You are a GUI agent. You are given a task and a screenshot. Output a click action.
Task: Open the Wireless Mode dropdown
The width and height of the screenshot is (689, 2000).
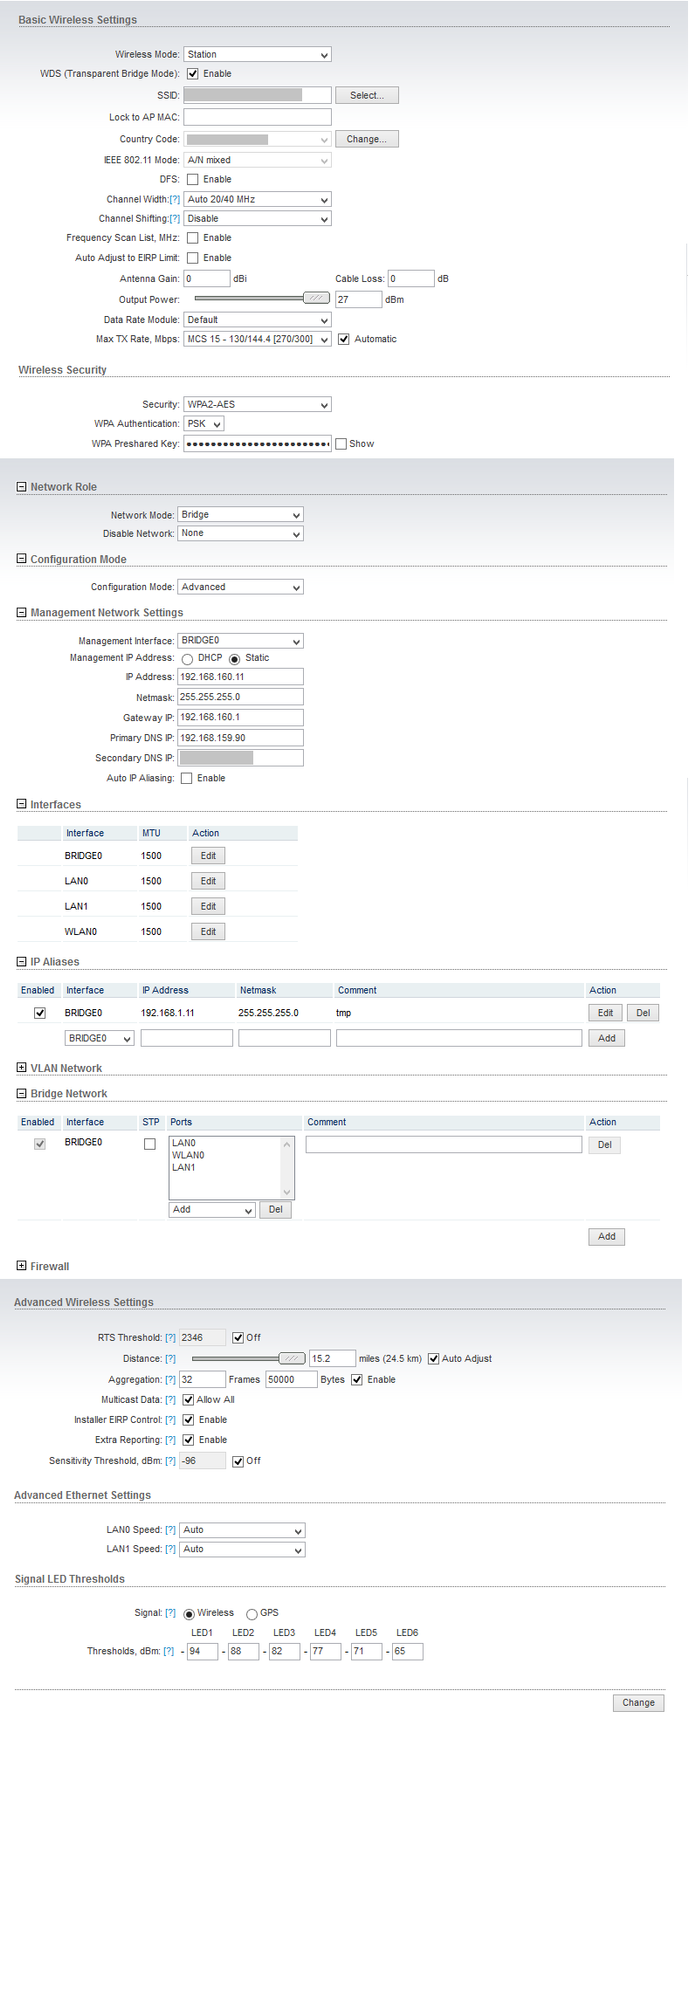pos(257,55)
